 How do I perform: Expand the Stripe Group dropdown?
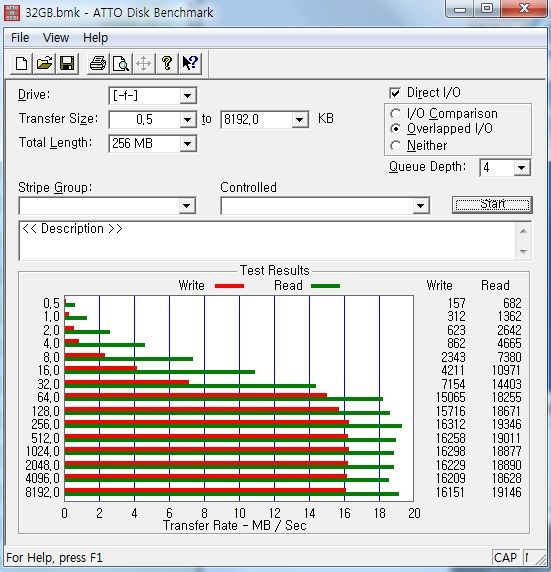pyautogui.click(x=186, y=206)
